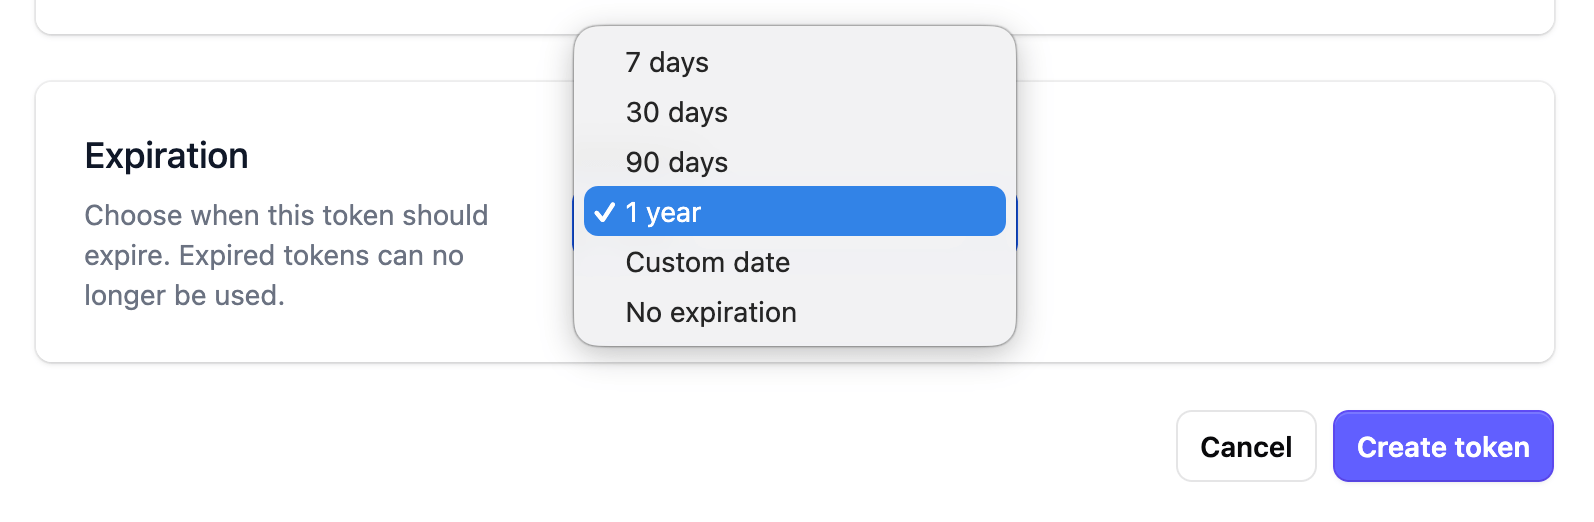The width and height of the screenshot is (1594, 522).
Task: Choose Custom date from the dropdown menu
Action: point(707,262)
